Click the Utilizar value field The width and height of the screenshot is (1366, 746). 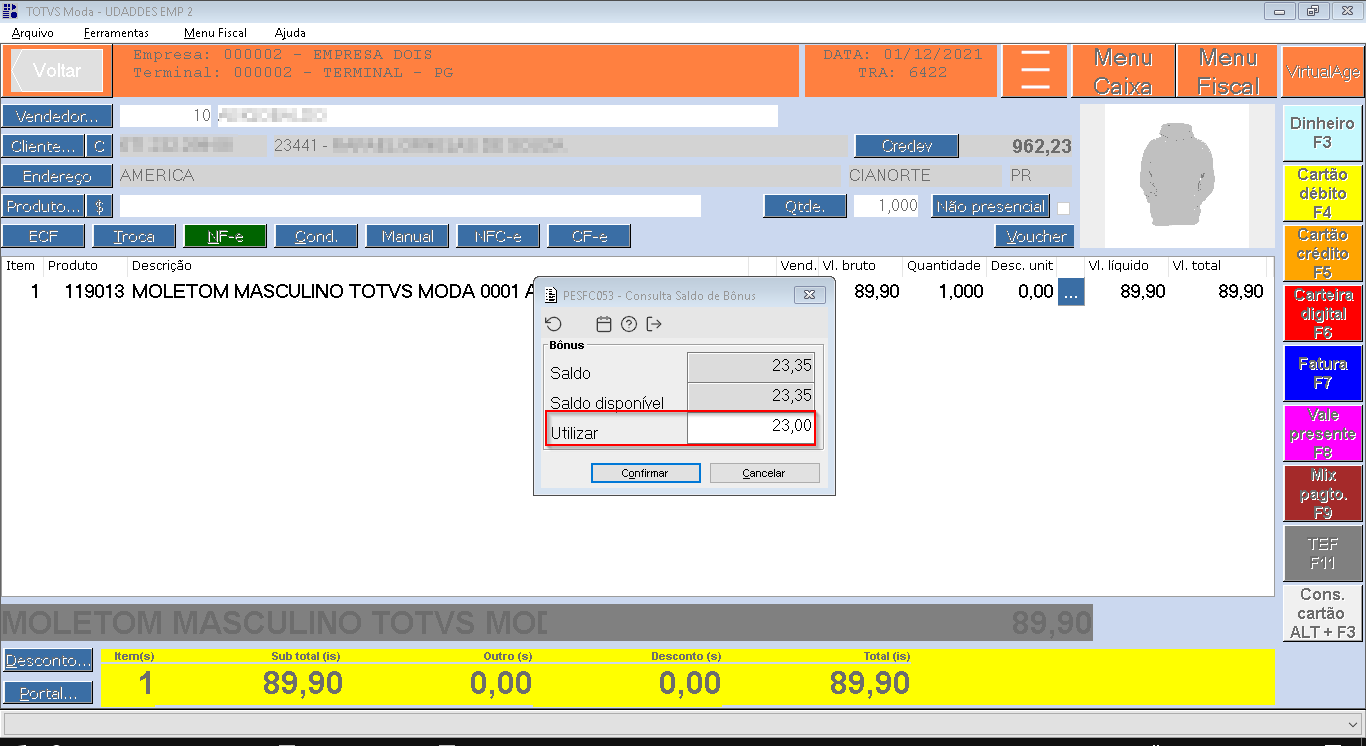(751, 427)
